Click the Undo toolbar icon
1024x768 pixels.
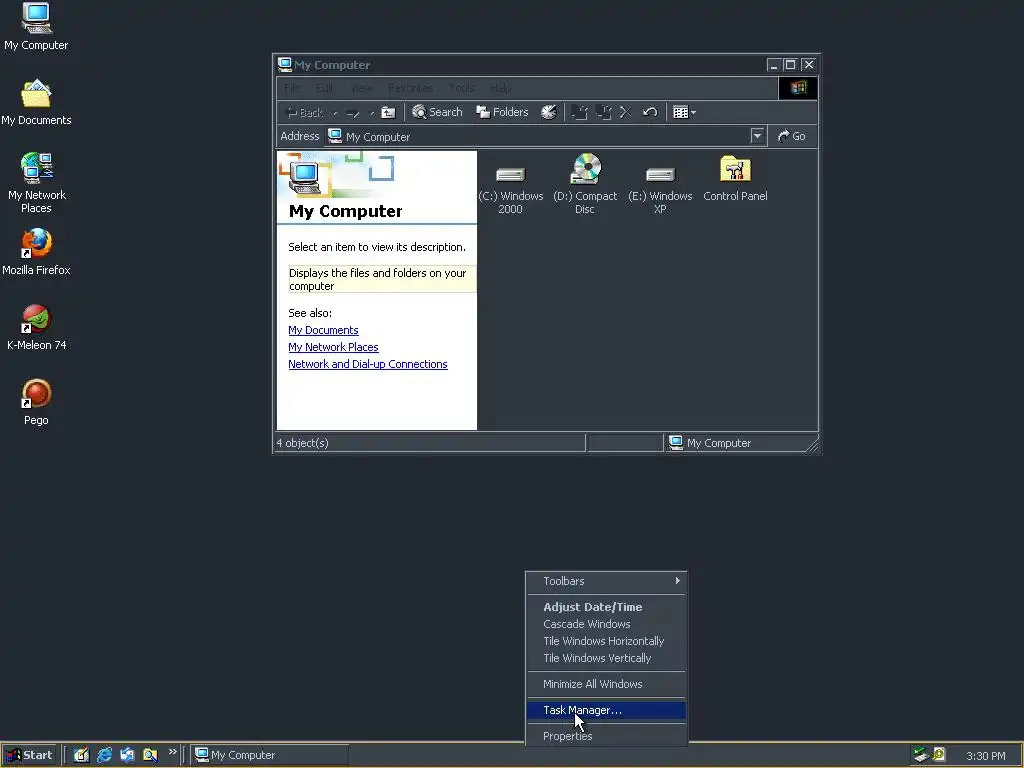point(649,112)
